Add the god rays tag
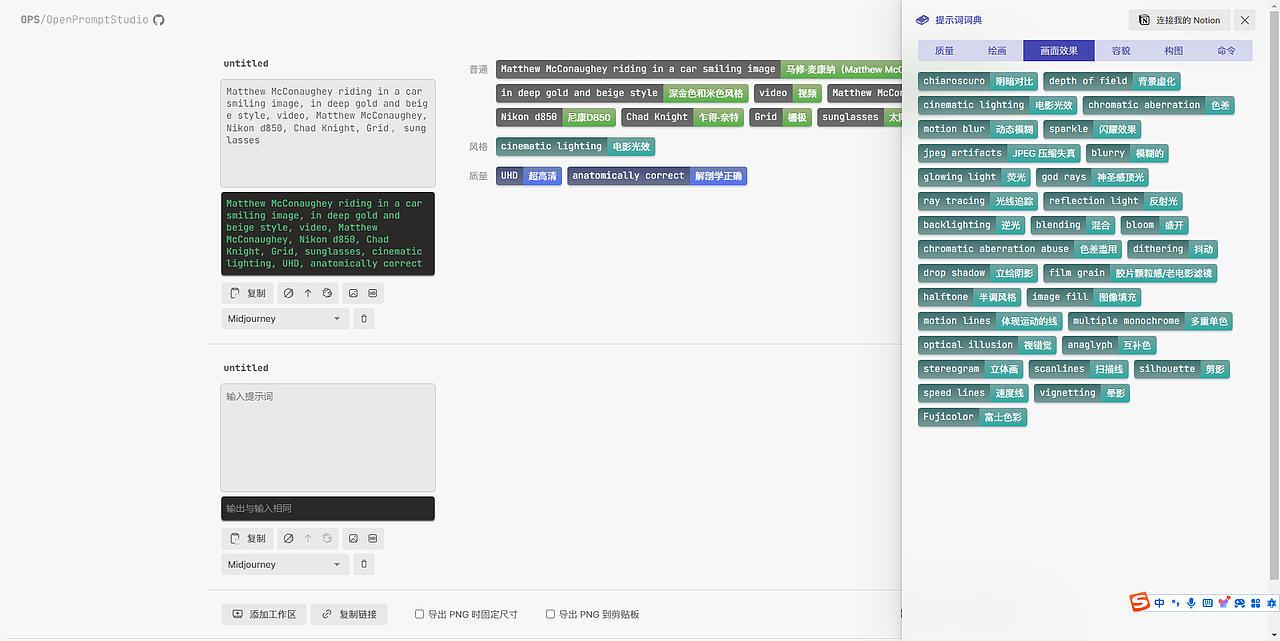Viewport: 1280px width, 641px height. [x=1092, y=177]
